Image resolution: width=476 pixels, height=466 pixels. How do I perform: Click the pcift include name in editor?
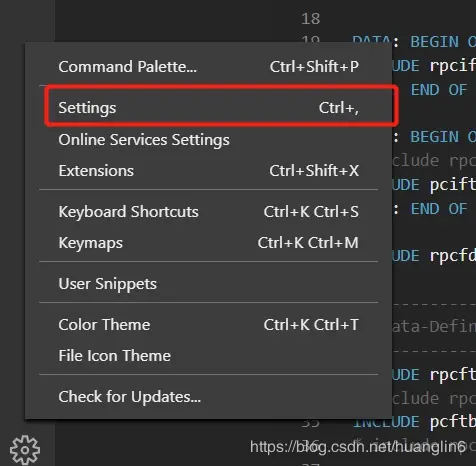tap(452, 185)
